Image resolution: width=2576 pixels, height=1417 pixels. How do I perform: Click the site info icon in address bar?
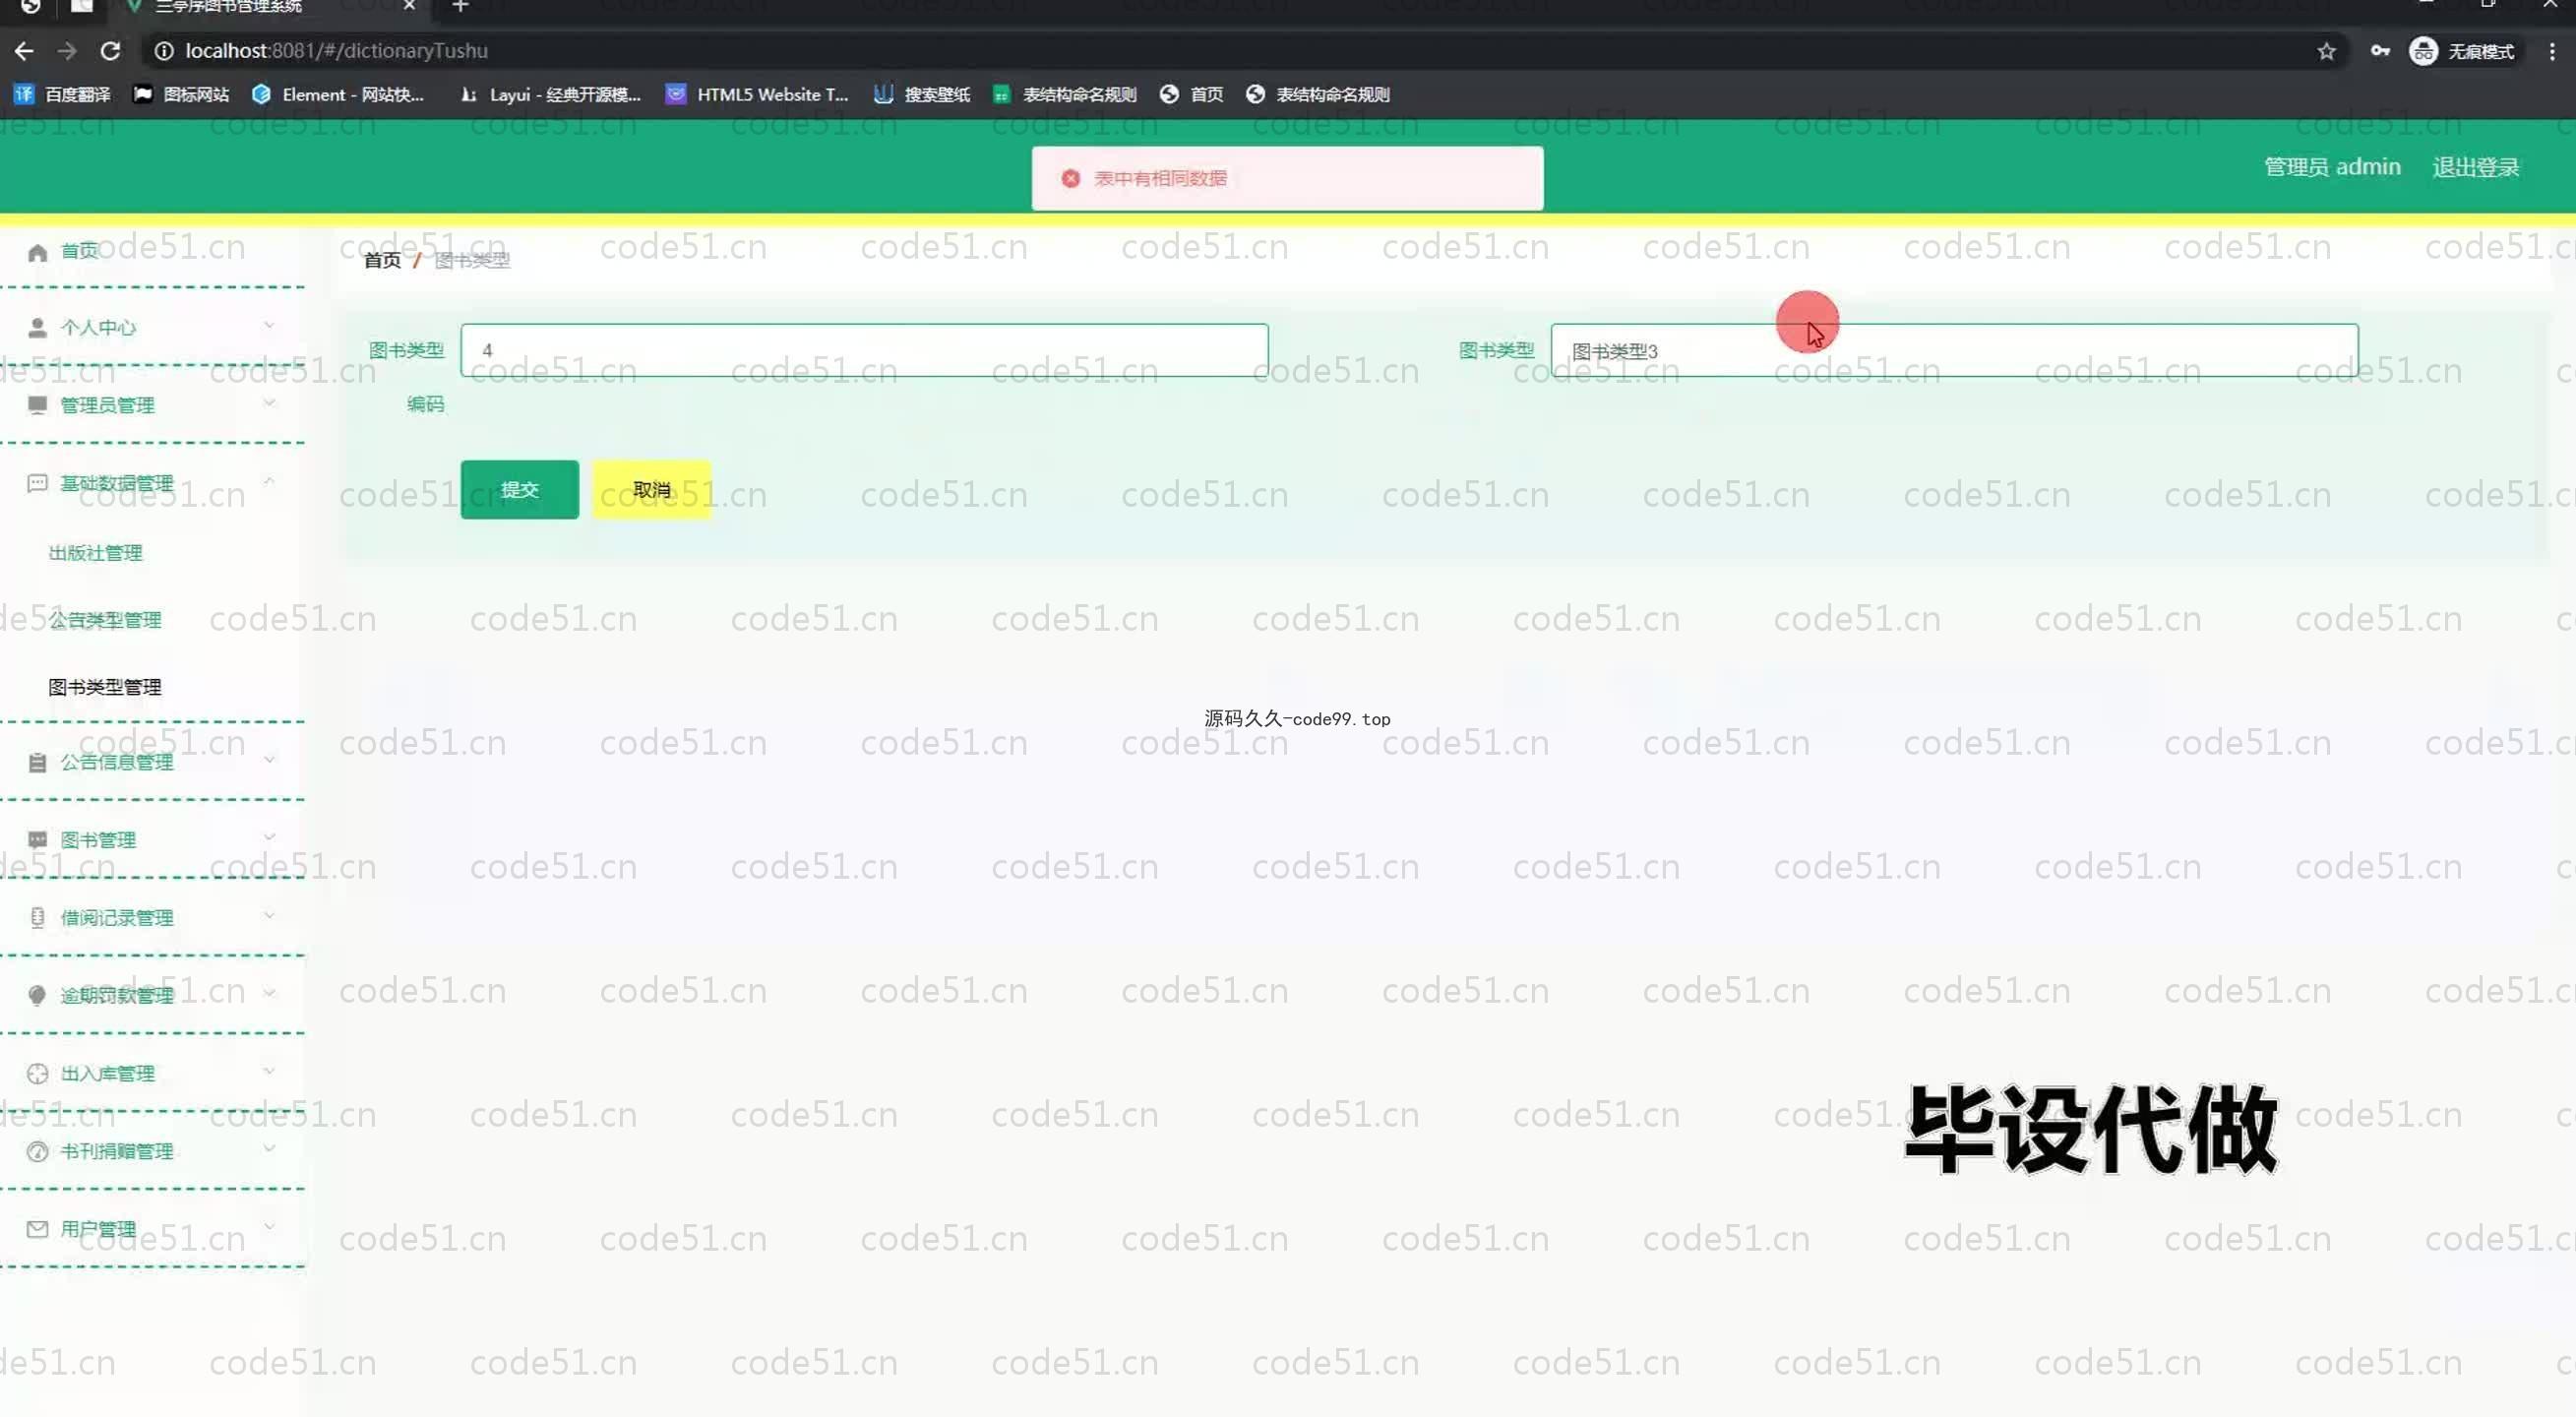pyautogui.click(x=164, y=51)
